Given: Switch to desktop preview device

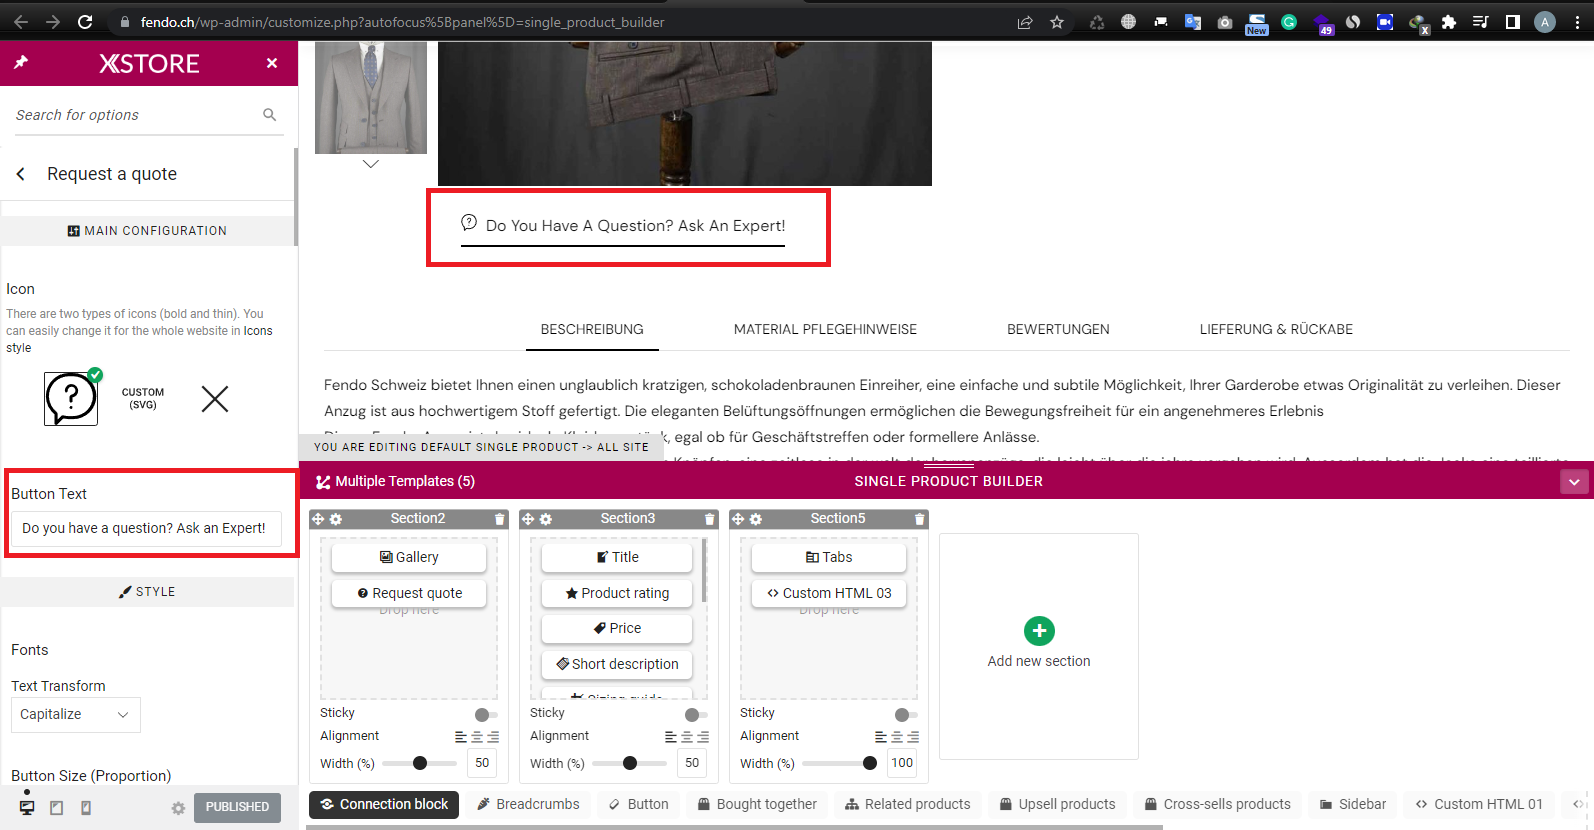Looking at the screenshot, I should [27, 807].
